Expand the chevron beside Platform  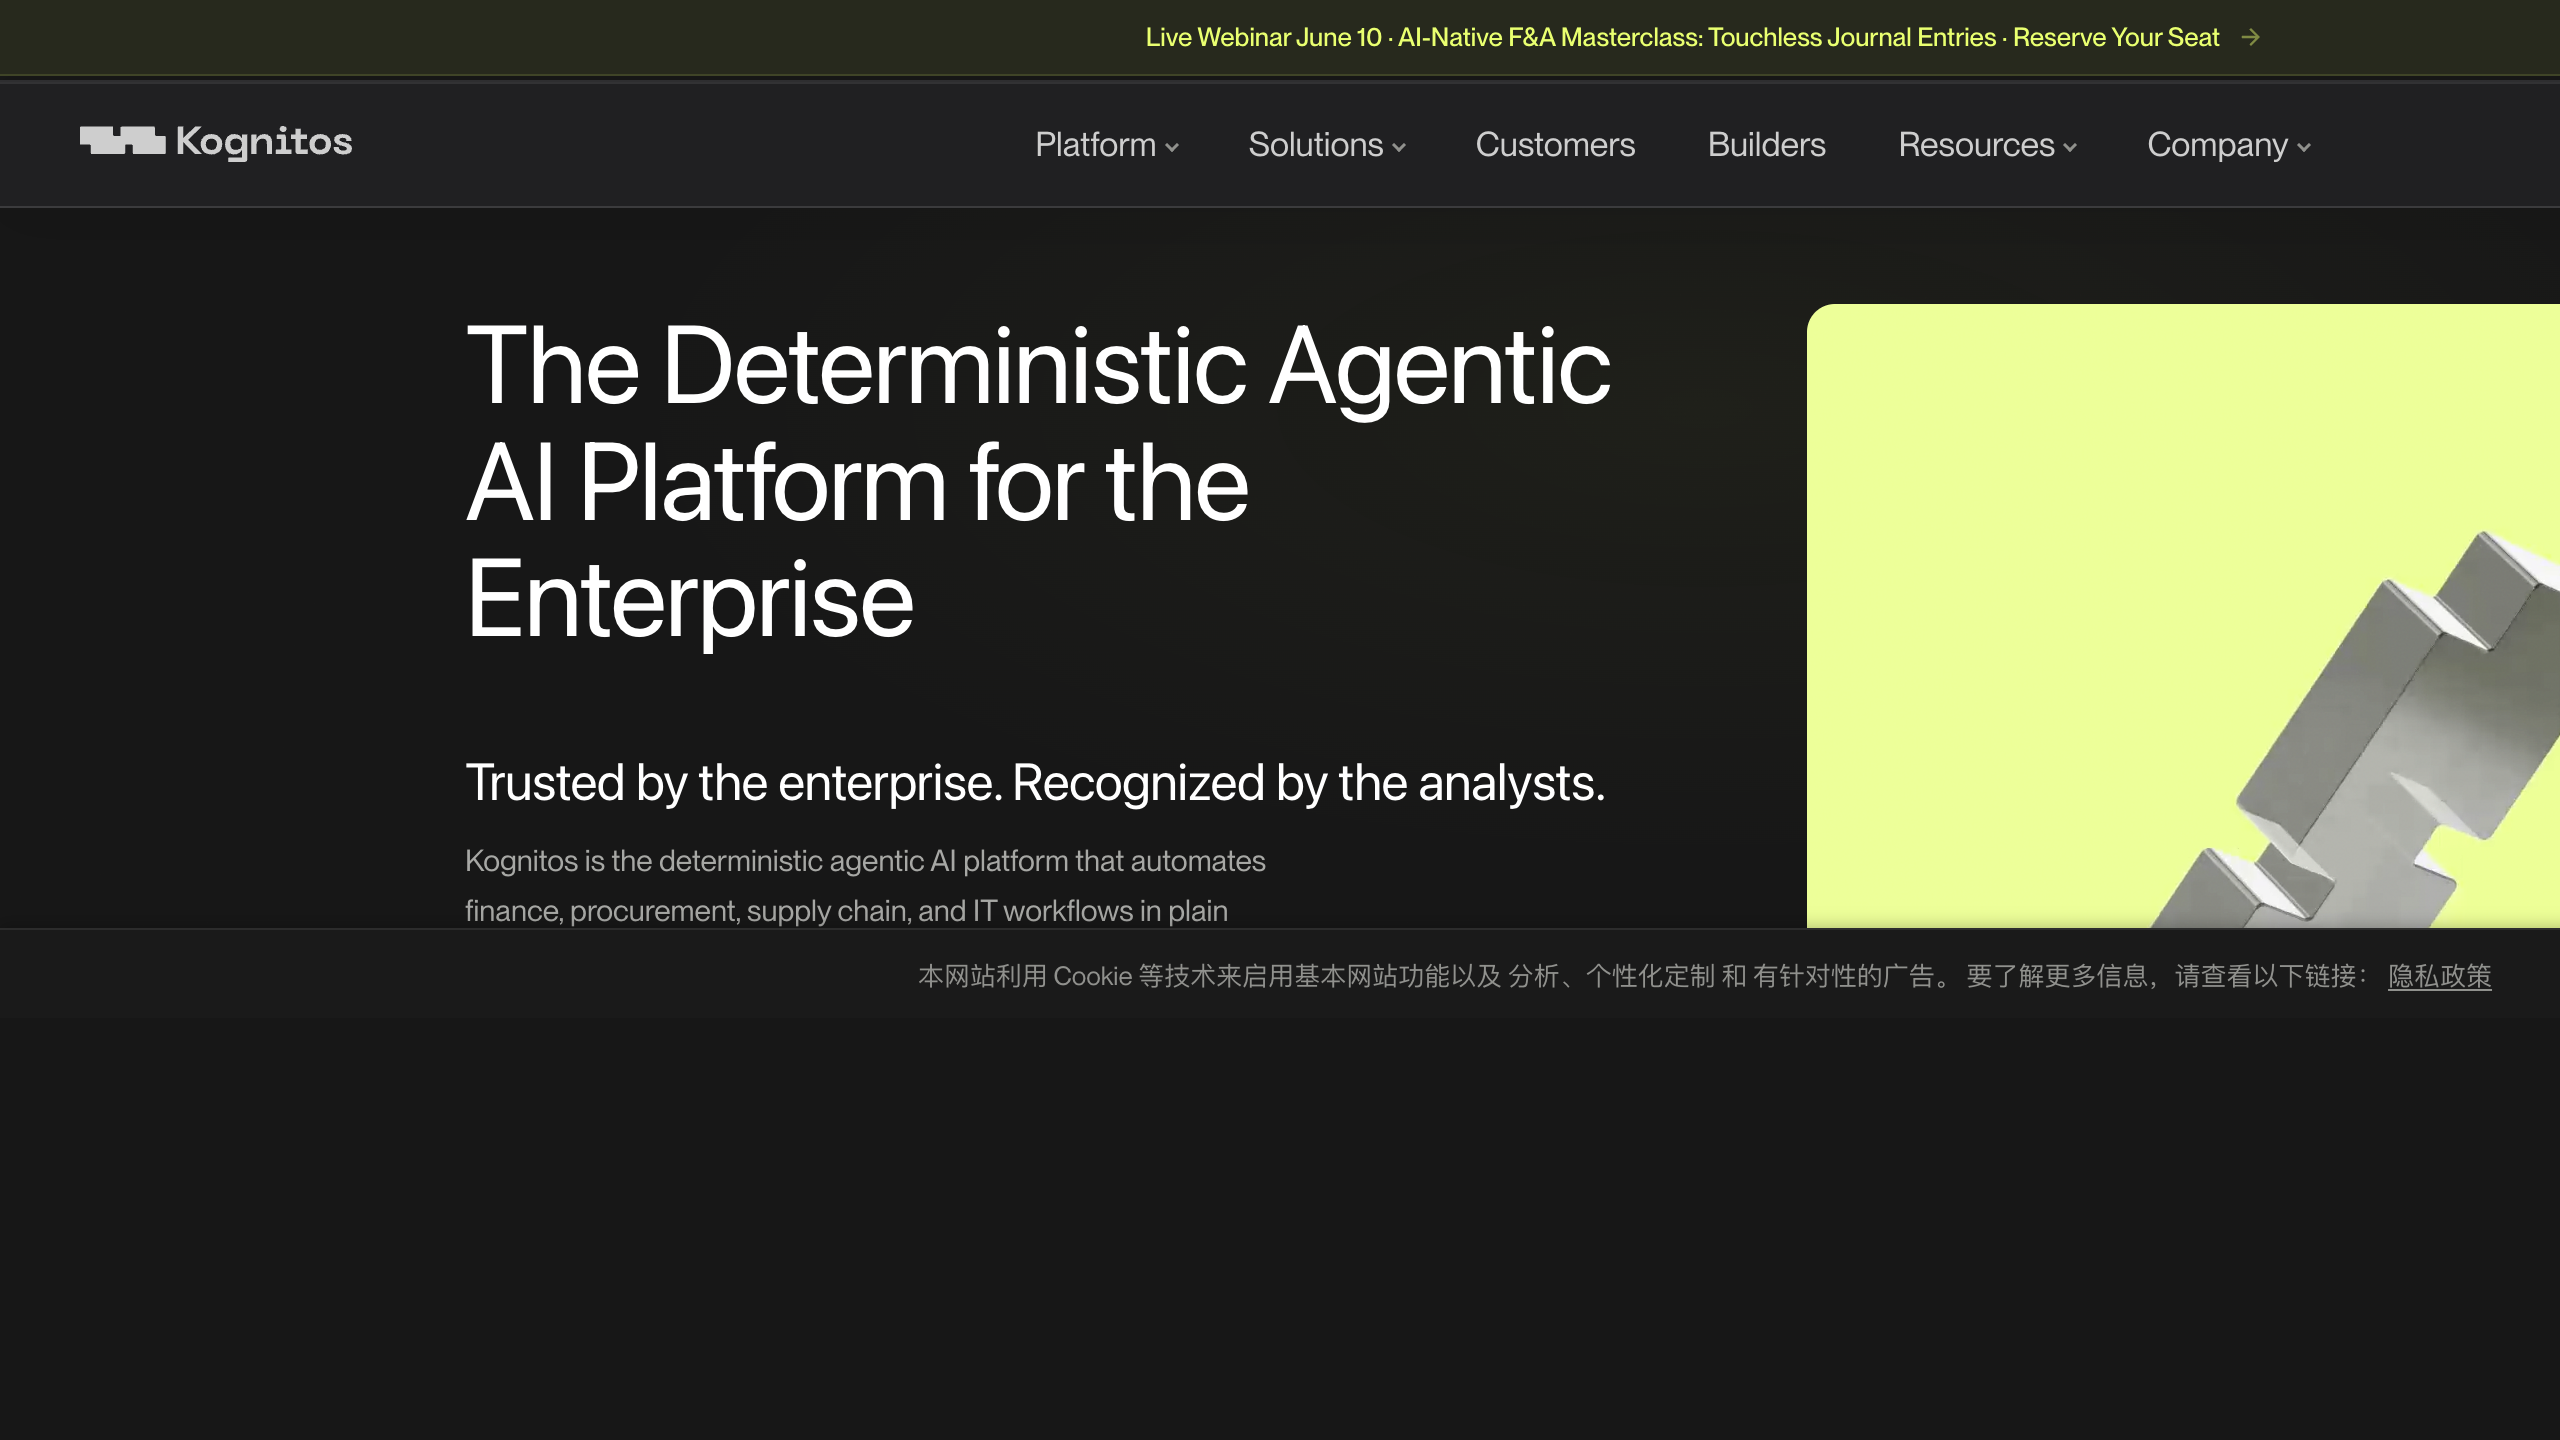pos(1171,148)
